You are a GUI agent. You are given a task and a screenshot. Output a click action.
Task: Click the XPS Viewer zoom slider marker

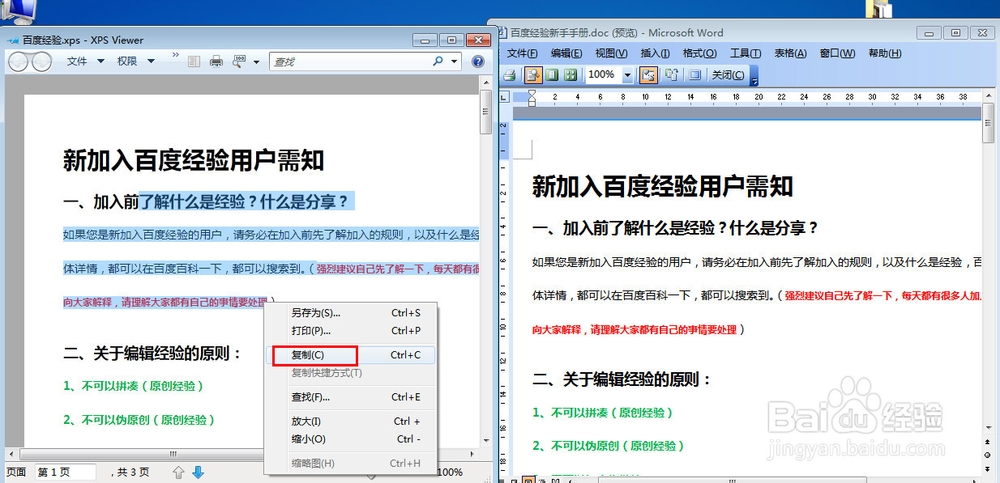(371, 476)
